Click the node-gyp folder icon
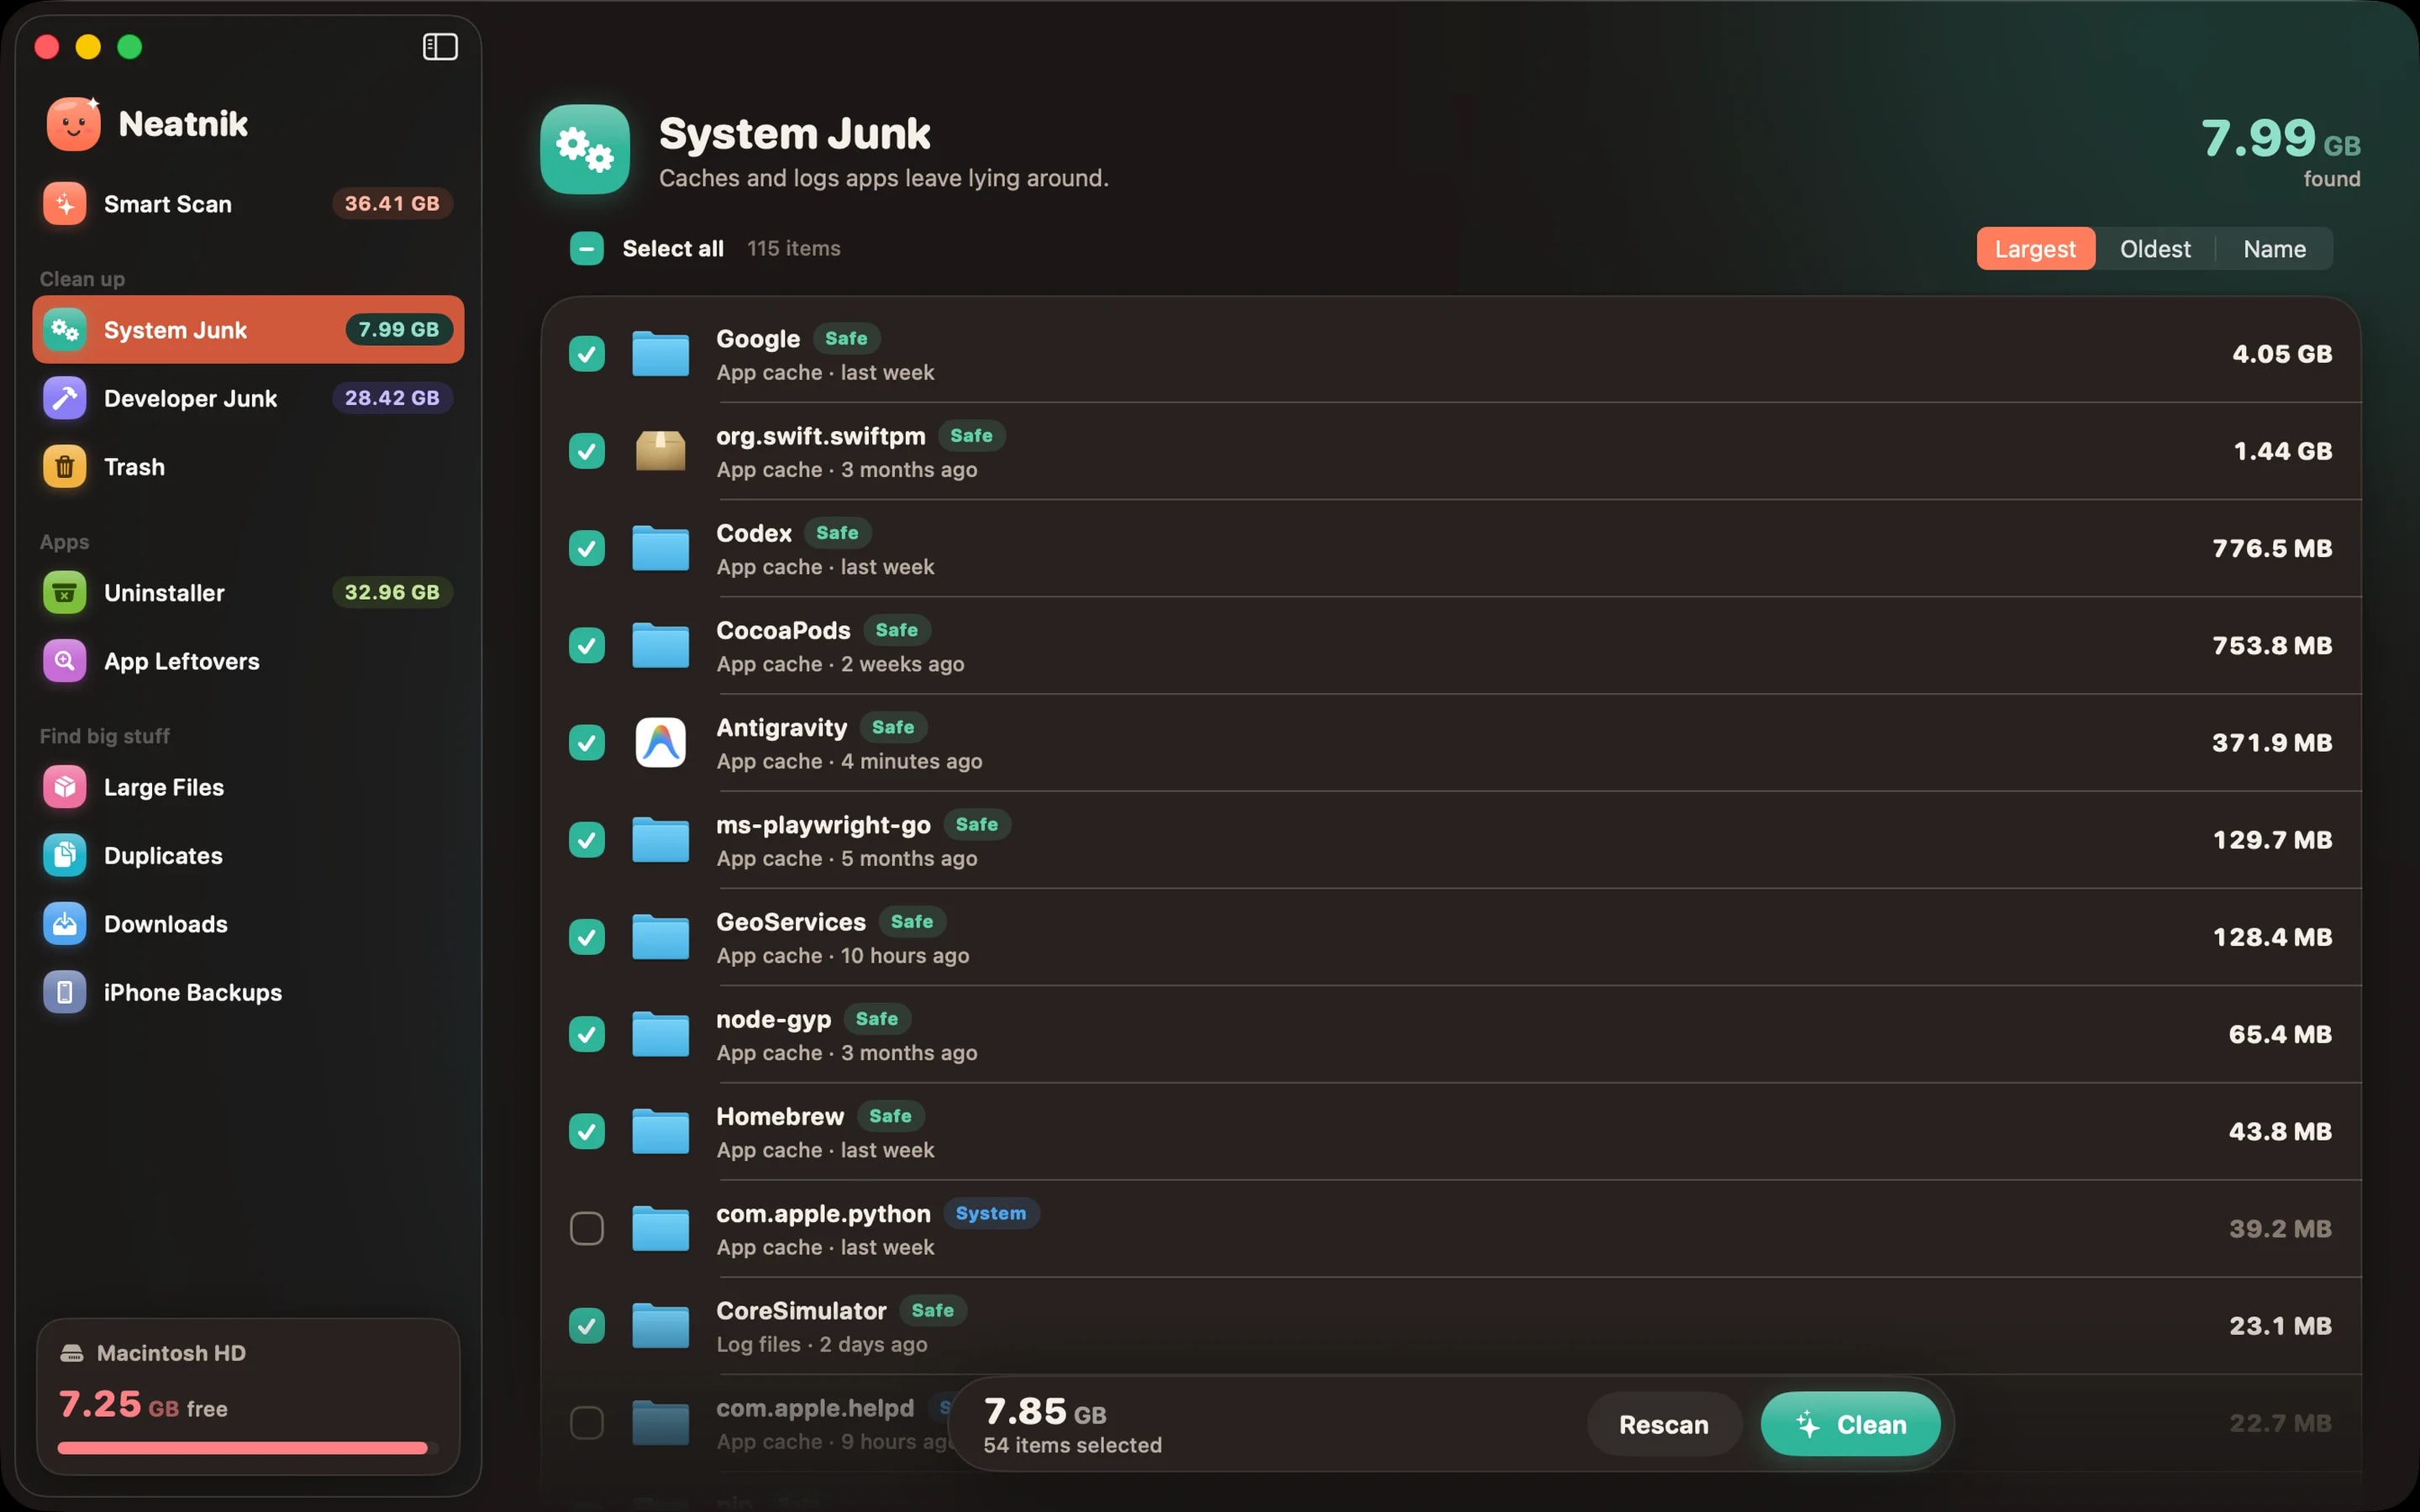 661,1034
